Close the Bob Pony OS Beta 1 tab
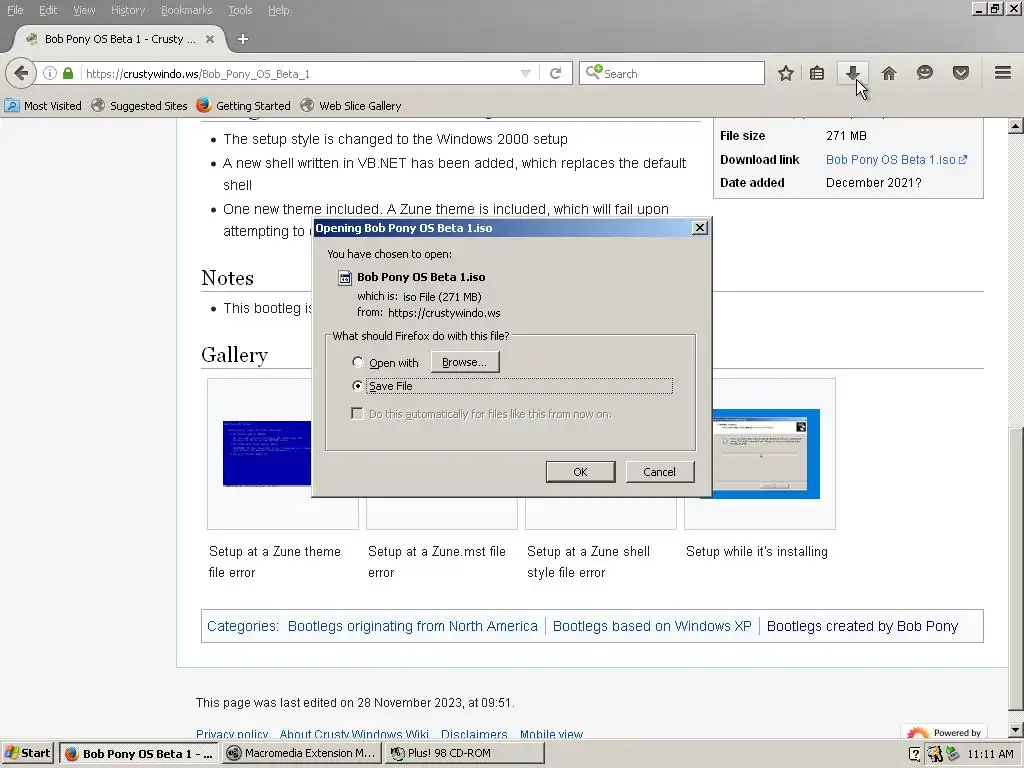The image size is (1024, 768). (x=210, y=39)
